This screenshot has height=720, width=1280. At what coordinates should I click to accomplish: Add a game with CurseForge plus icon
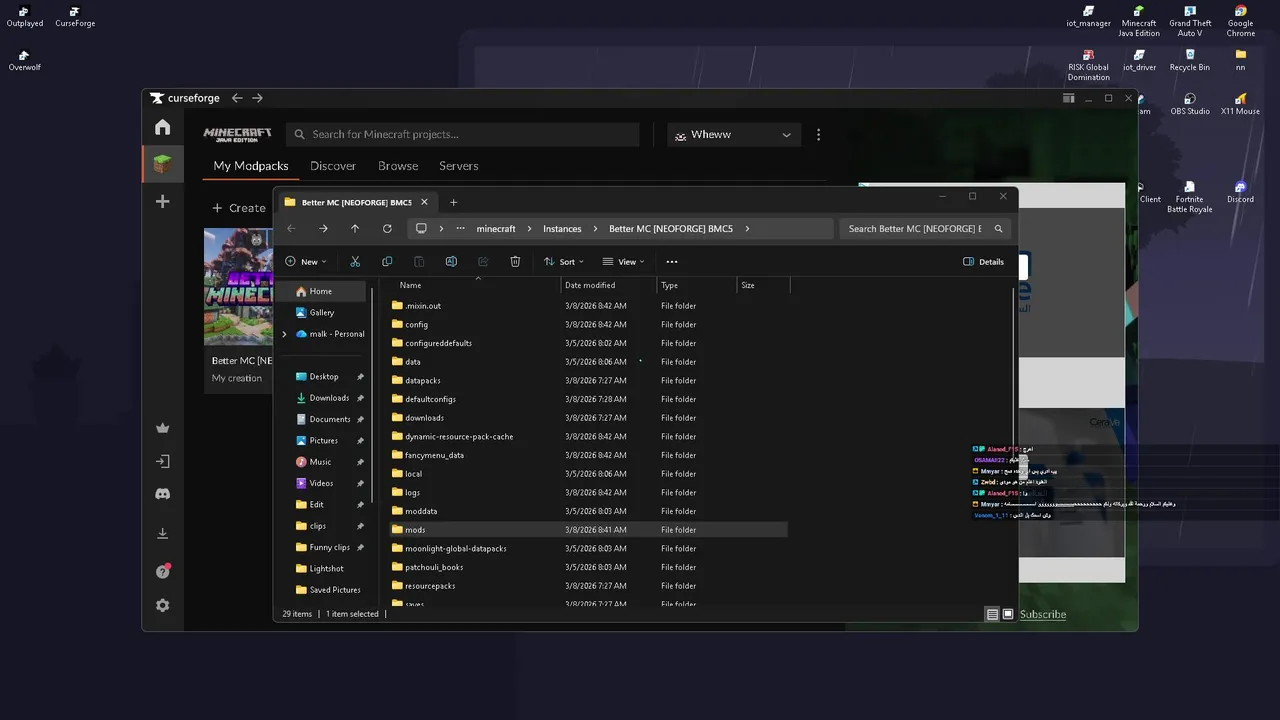tap(162, 201)
